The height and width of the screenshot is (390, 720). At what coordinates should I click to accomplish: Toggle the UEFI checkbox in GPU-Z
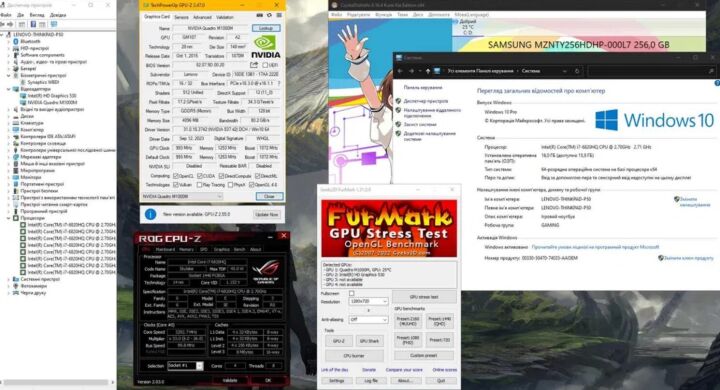click(265, 65)
